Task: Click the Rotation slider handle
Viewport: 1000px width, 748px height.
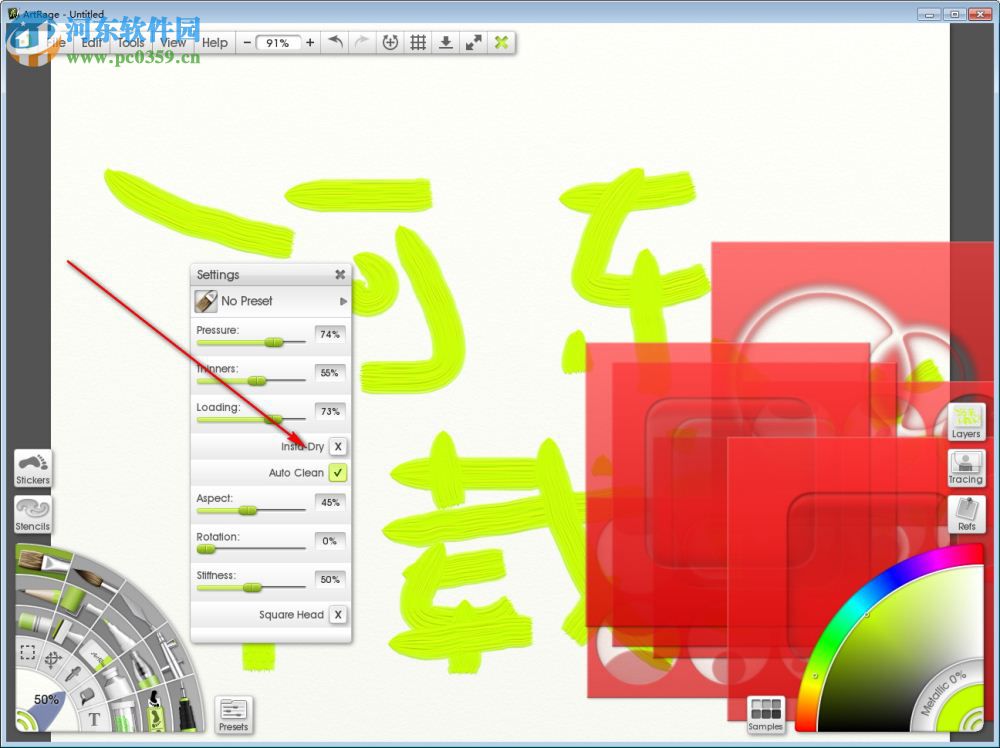Action: (x=205, y=549)
